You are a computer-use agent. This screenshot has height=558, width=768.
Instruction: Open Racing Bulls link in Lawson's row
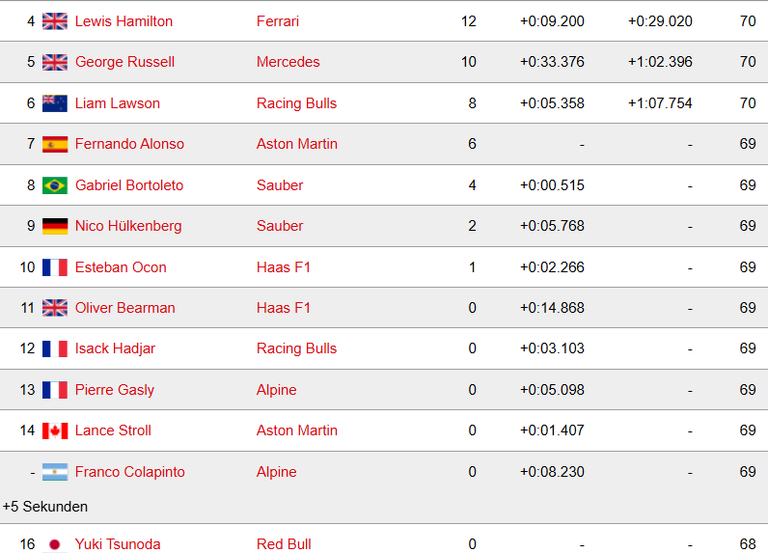[x=297, y=103]
